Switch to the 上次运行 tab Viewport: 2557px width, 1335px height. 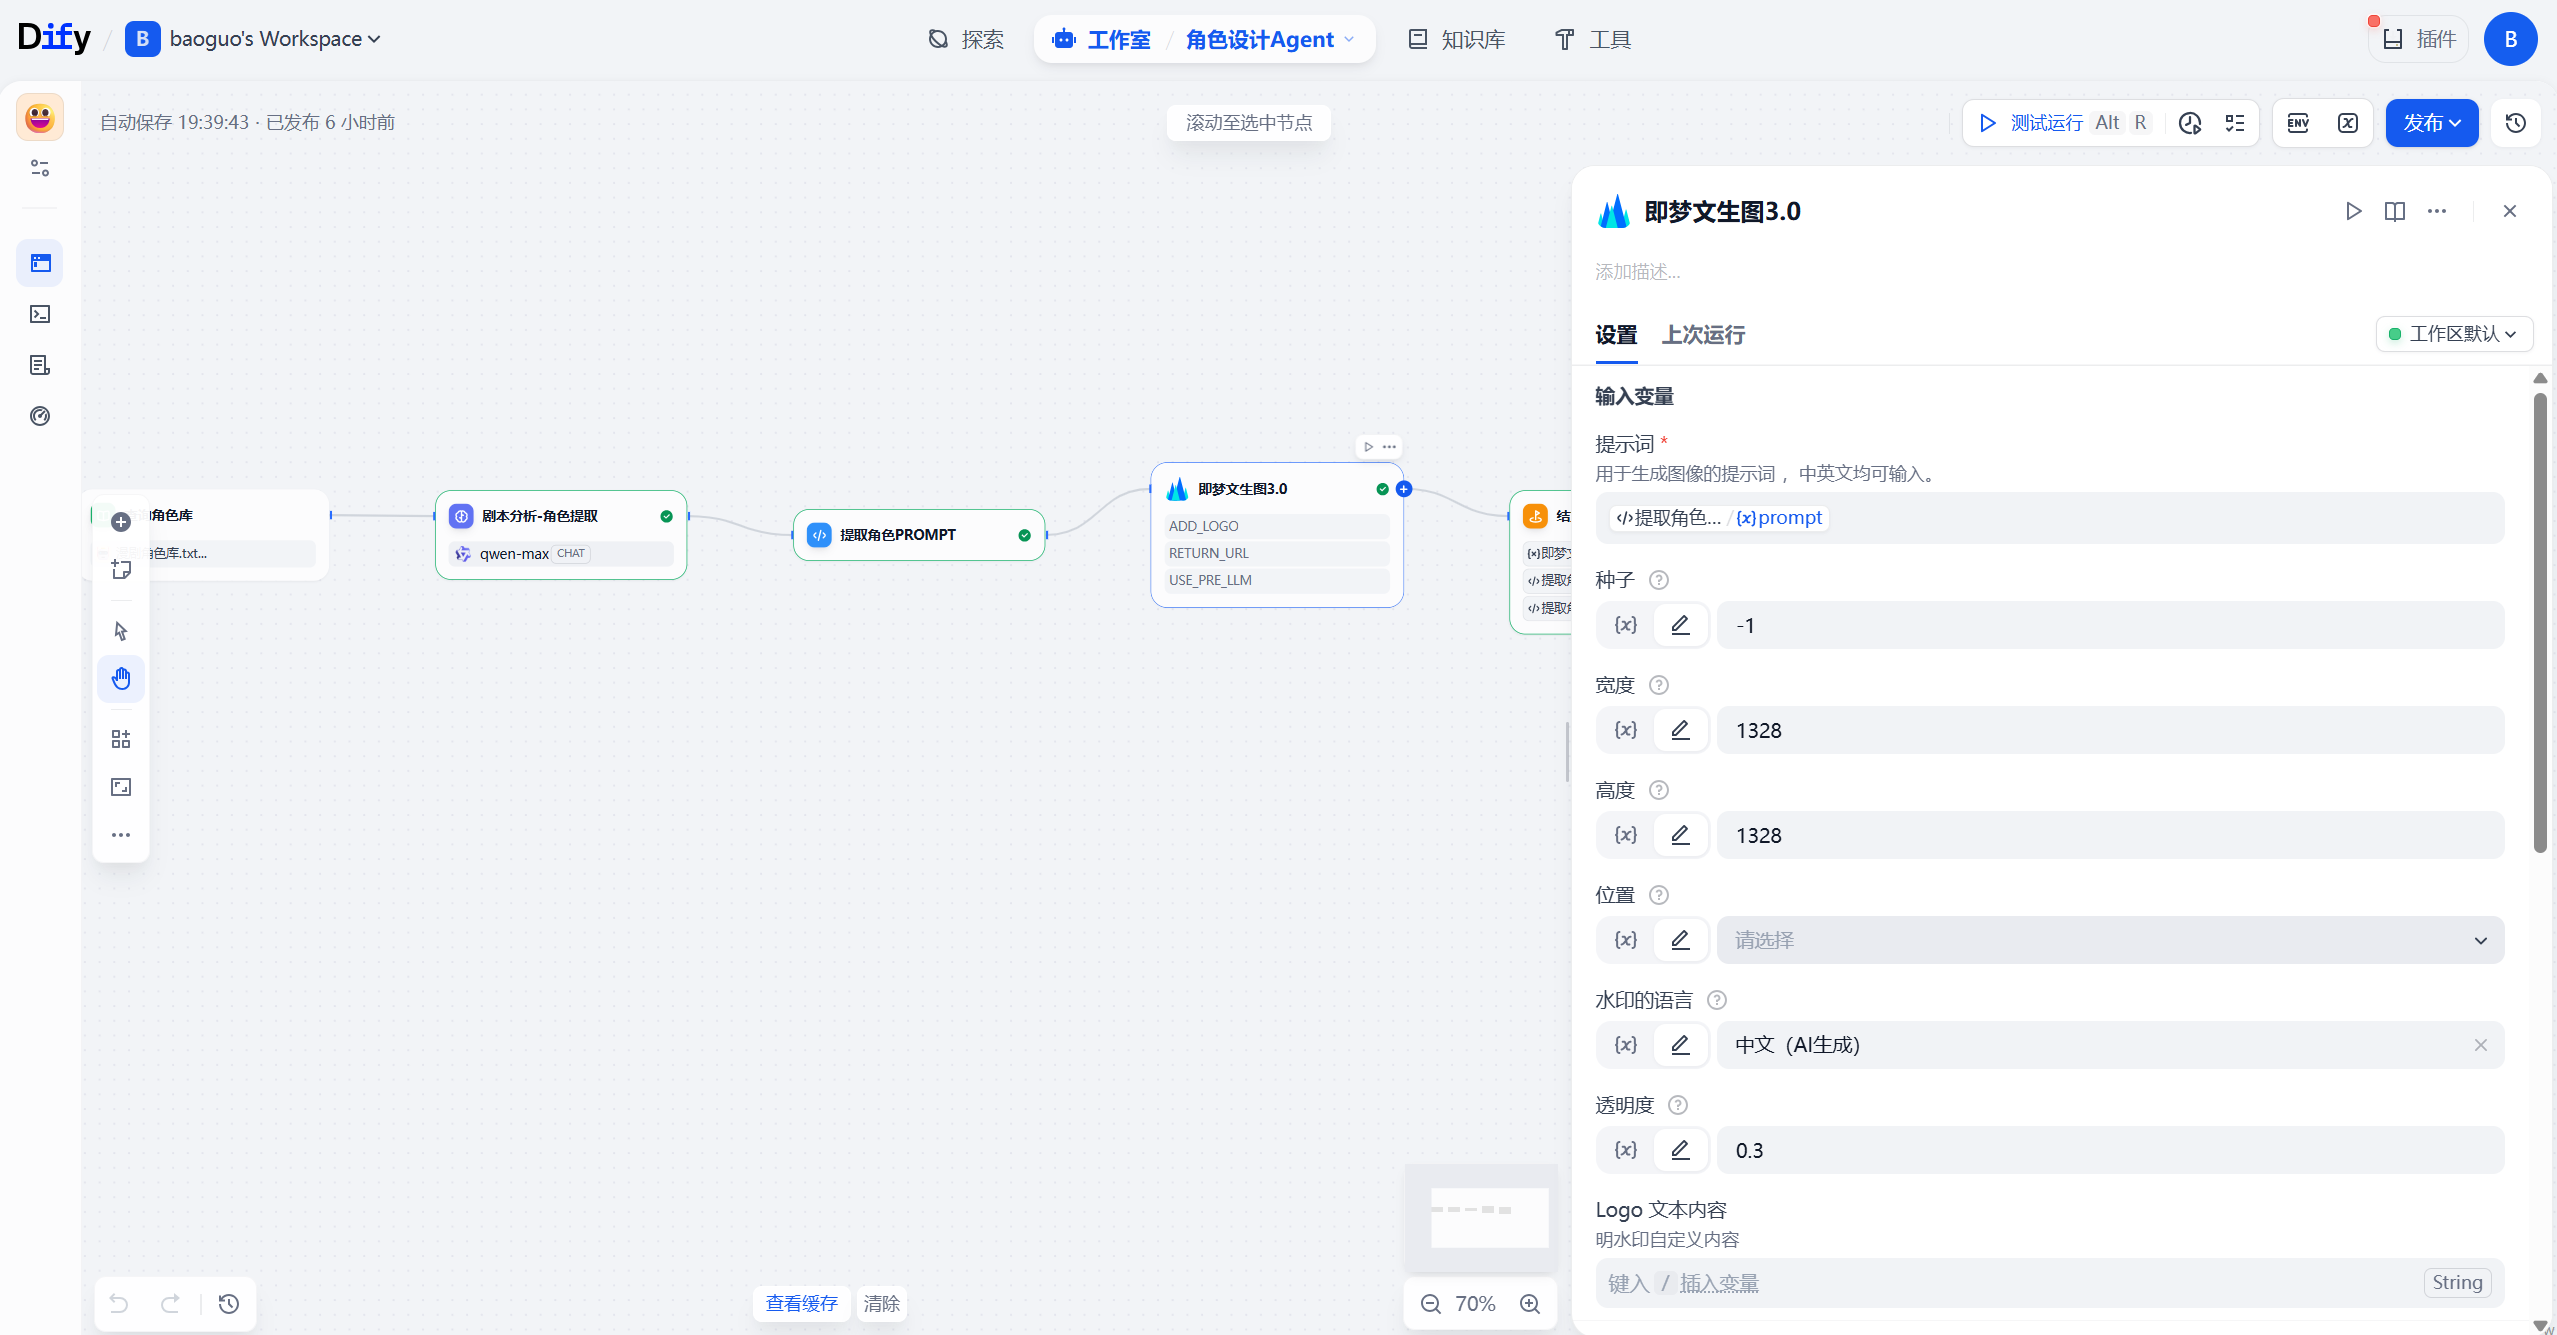1703,335
